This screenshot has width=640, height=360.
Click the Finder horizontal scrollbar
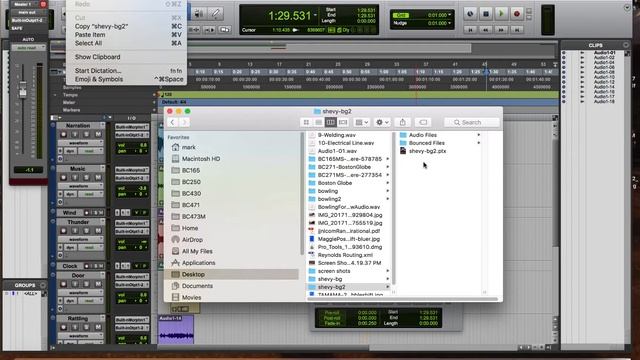(402, 299)
